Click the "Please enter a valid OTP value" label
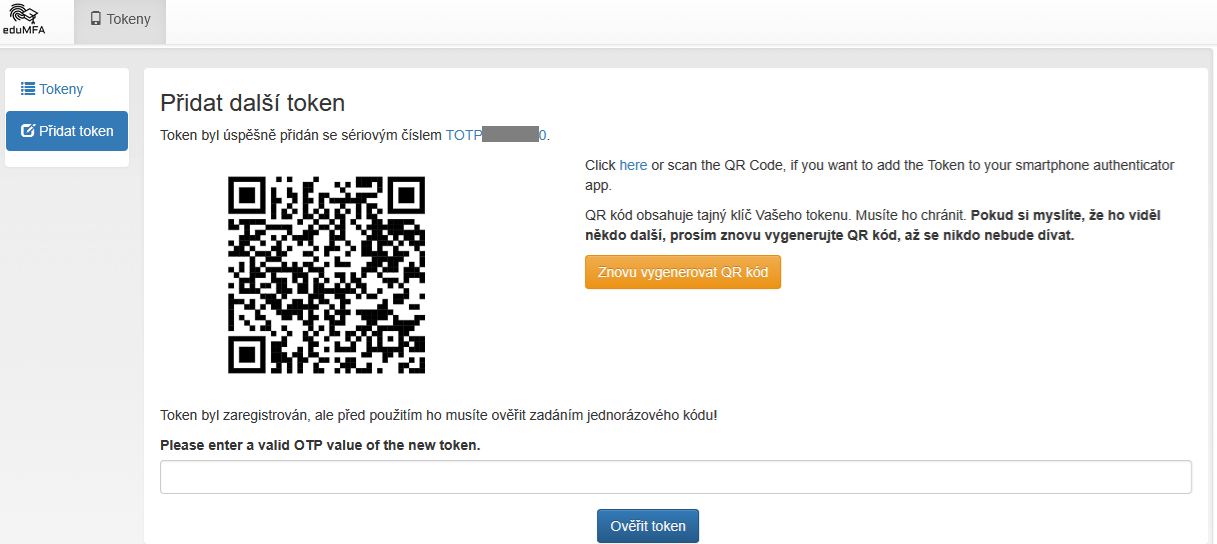This screenshot has width=1217, height=544. pos(320,445)
